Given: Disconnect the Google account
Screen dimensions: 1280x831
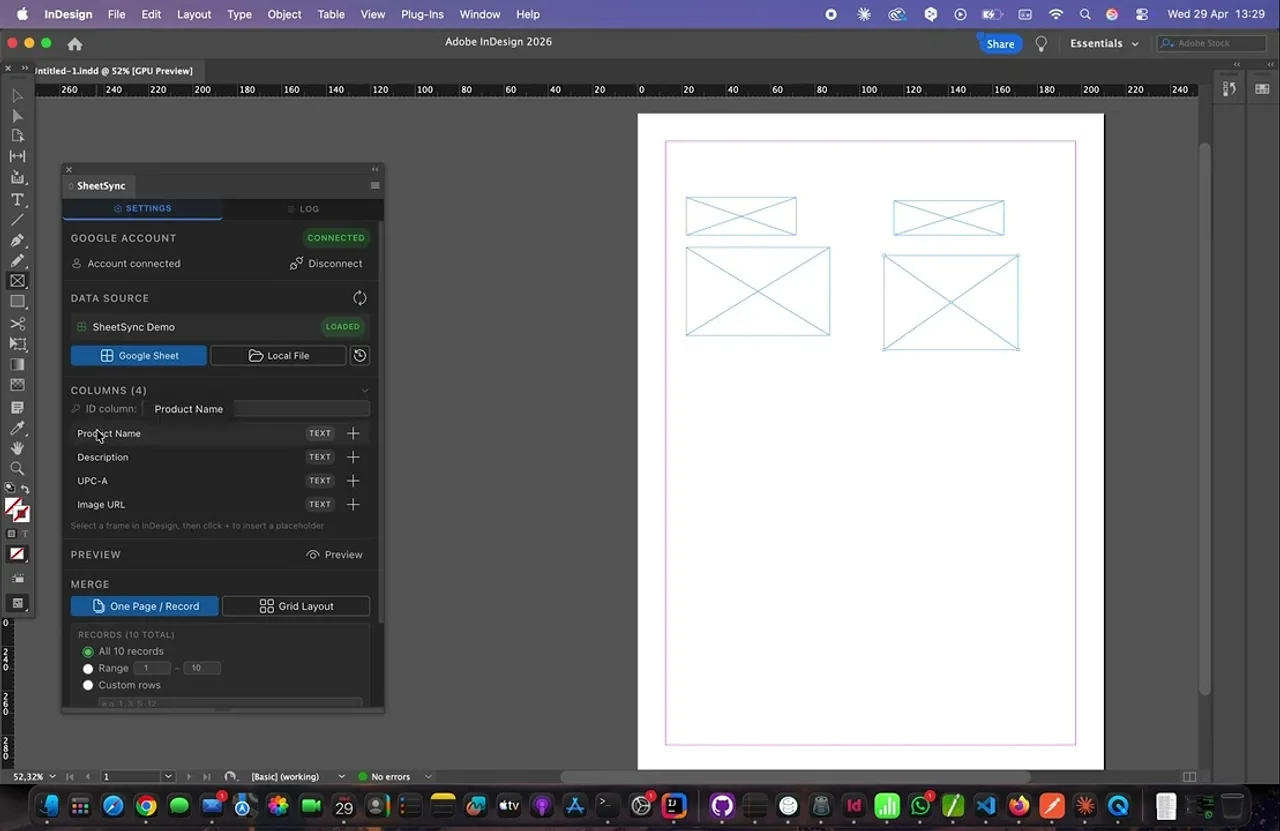Looking at the screenshot, I should [326, 264].
